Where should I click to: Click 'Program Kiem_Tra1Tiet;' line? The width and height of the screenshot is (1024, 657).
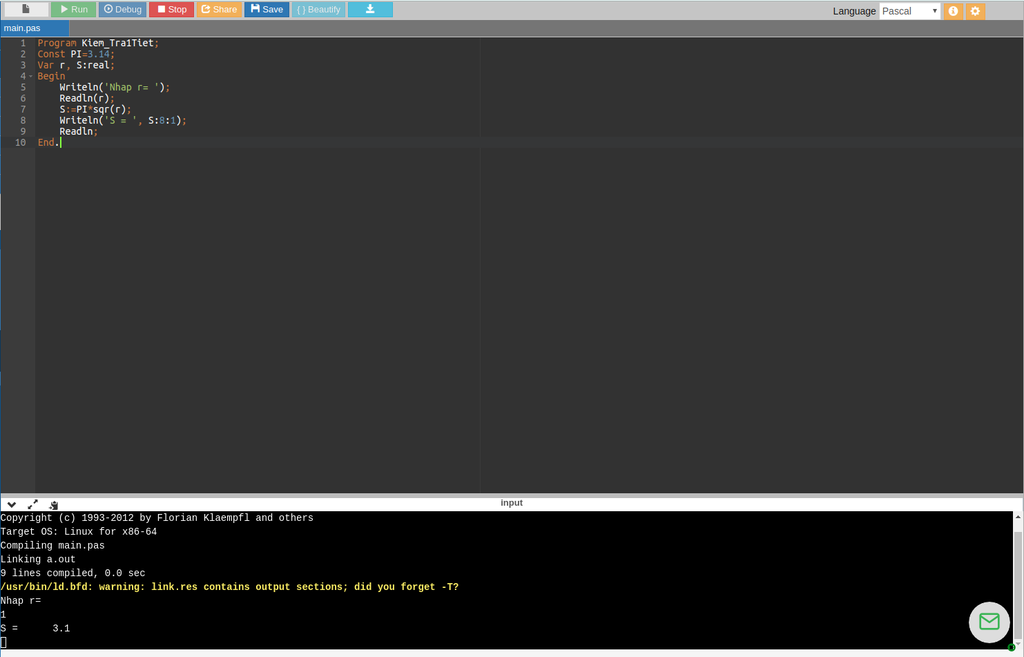(x=98, y=43)
